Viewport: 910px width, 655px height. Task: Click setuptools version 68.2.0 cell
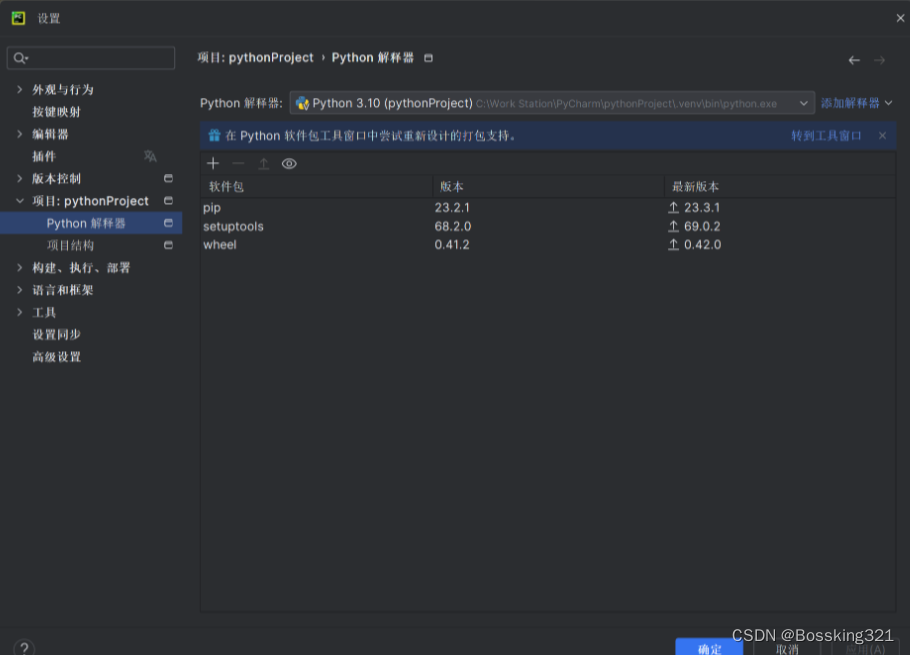453,226
